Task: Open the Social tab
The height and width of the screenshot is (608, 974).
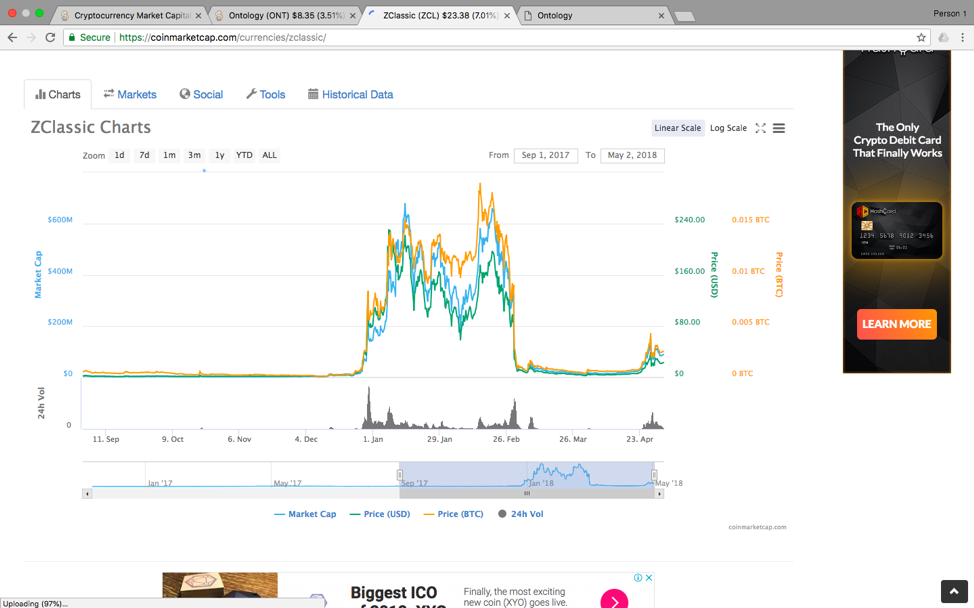Action: tap(201, 94)
